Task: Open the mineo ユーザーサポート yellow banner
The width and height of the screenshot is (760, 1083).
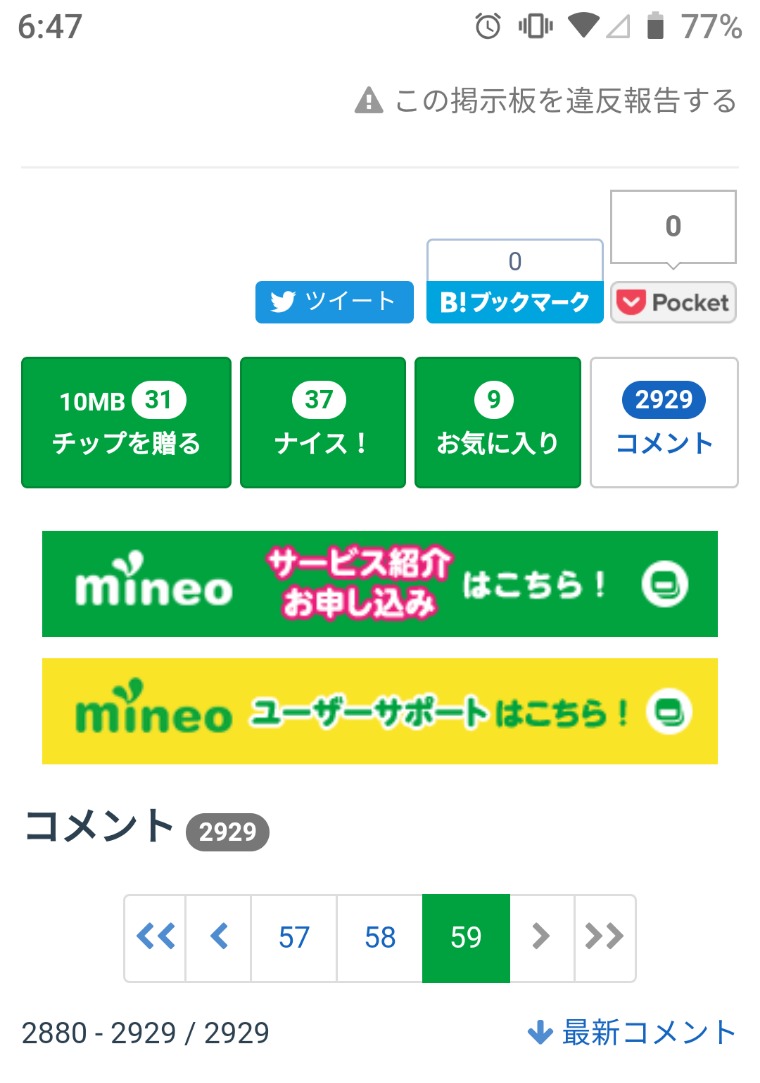Action: pyautogui.click(x=380, y=711)
